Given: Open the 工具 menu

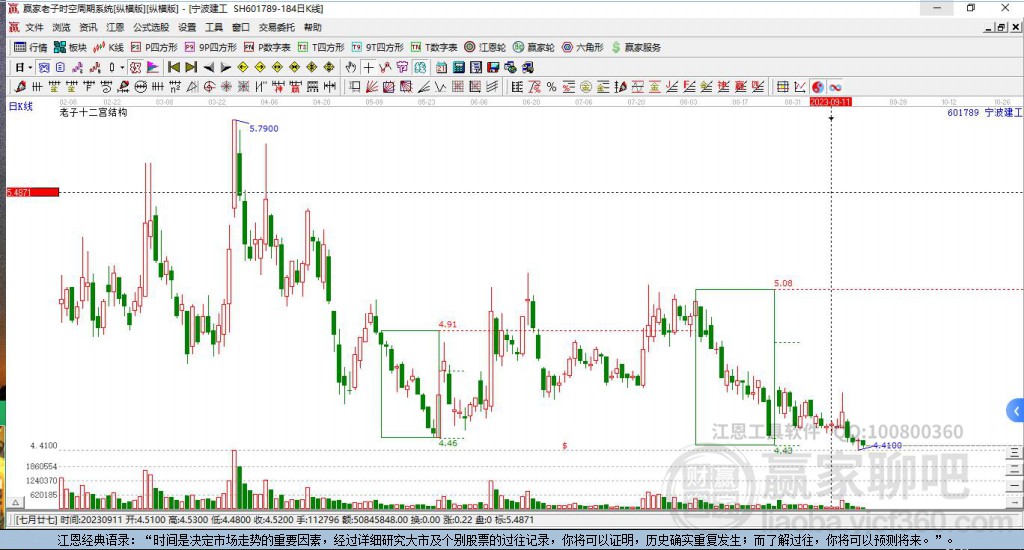Looking at the screenshot, I should [x=214, y=27].
